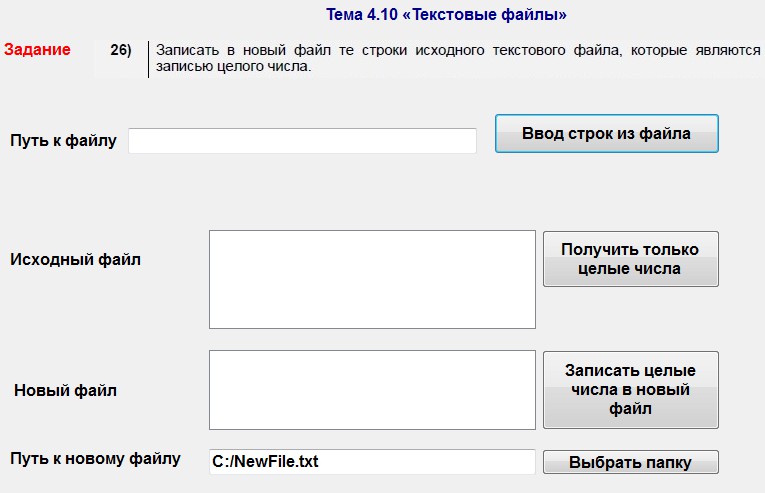Click the 'Новый файл' label
765x493 pixels.
click(65, 390)
